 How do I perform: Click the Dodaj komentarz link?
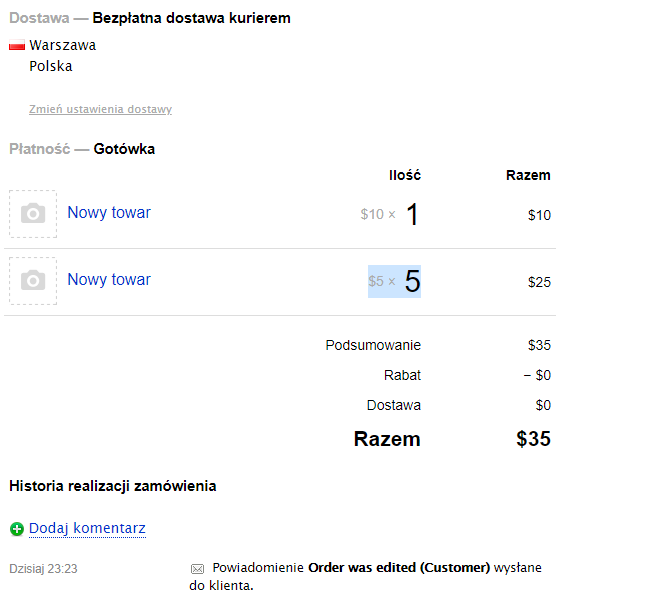87,528
